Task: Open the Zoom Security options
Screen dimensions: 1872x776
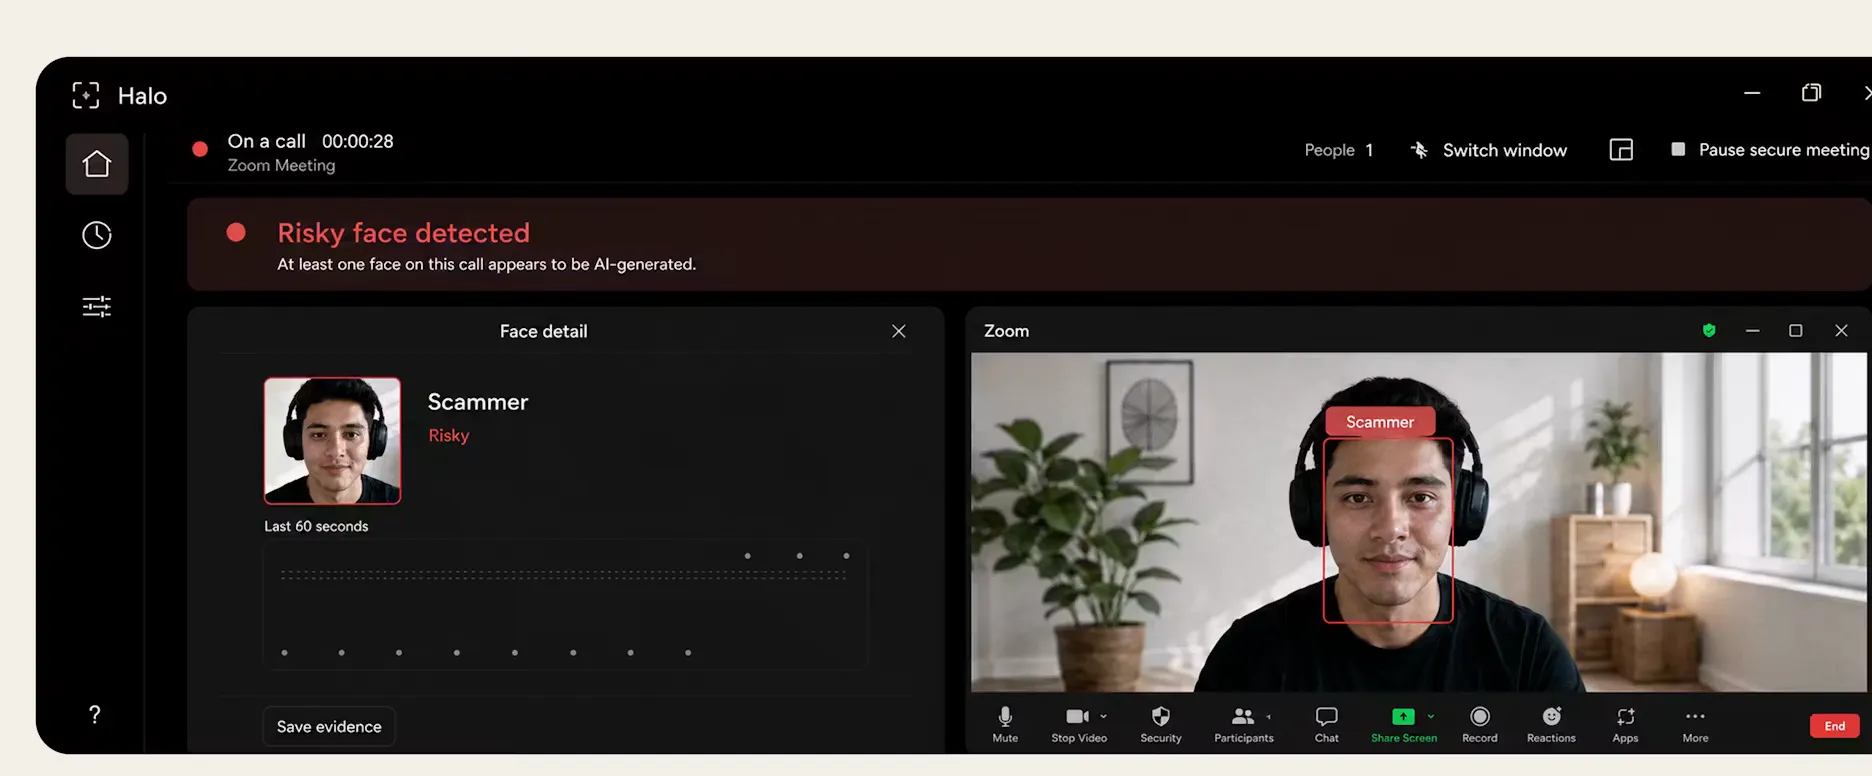Action: pos(1161,725)
